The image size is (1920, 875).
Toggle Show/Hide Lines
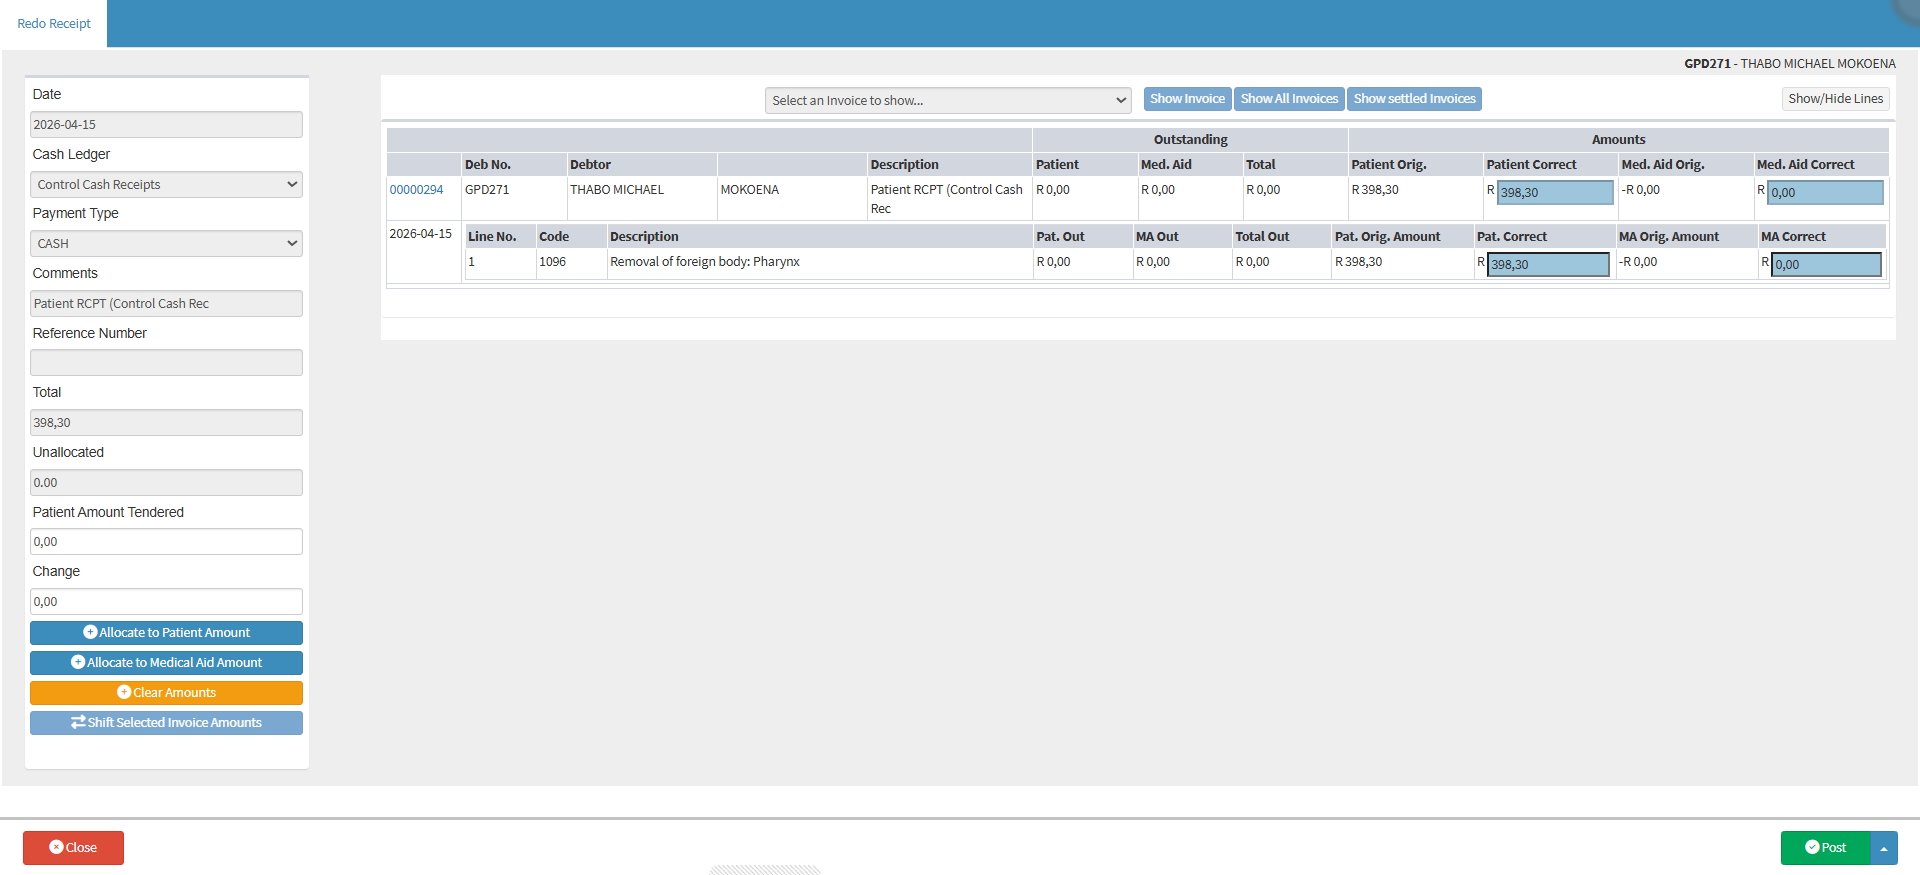click(x=1835, y=99)
